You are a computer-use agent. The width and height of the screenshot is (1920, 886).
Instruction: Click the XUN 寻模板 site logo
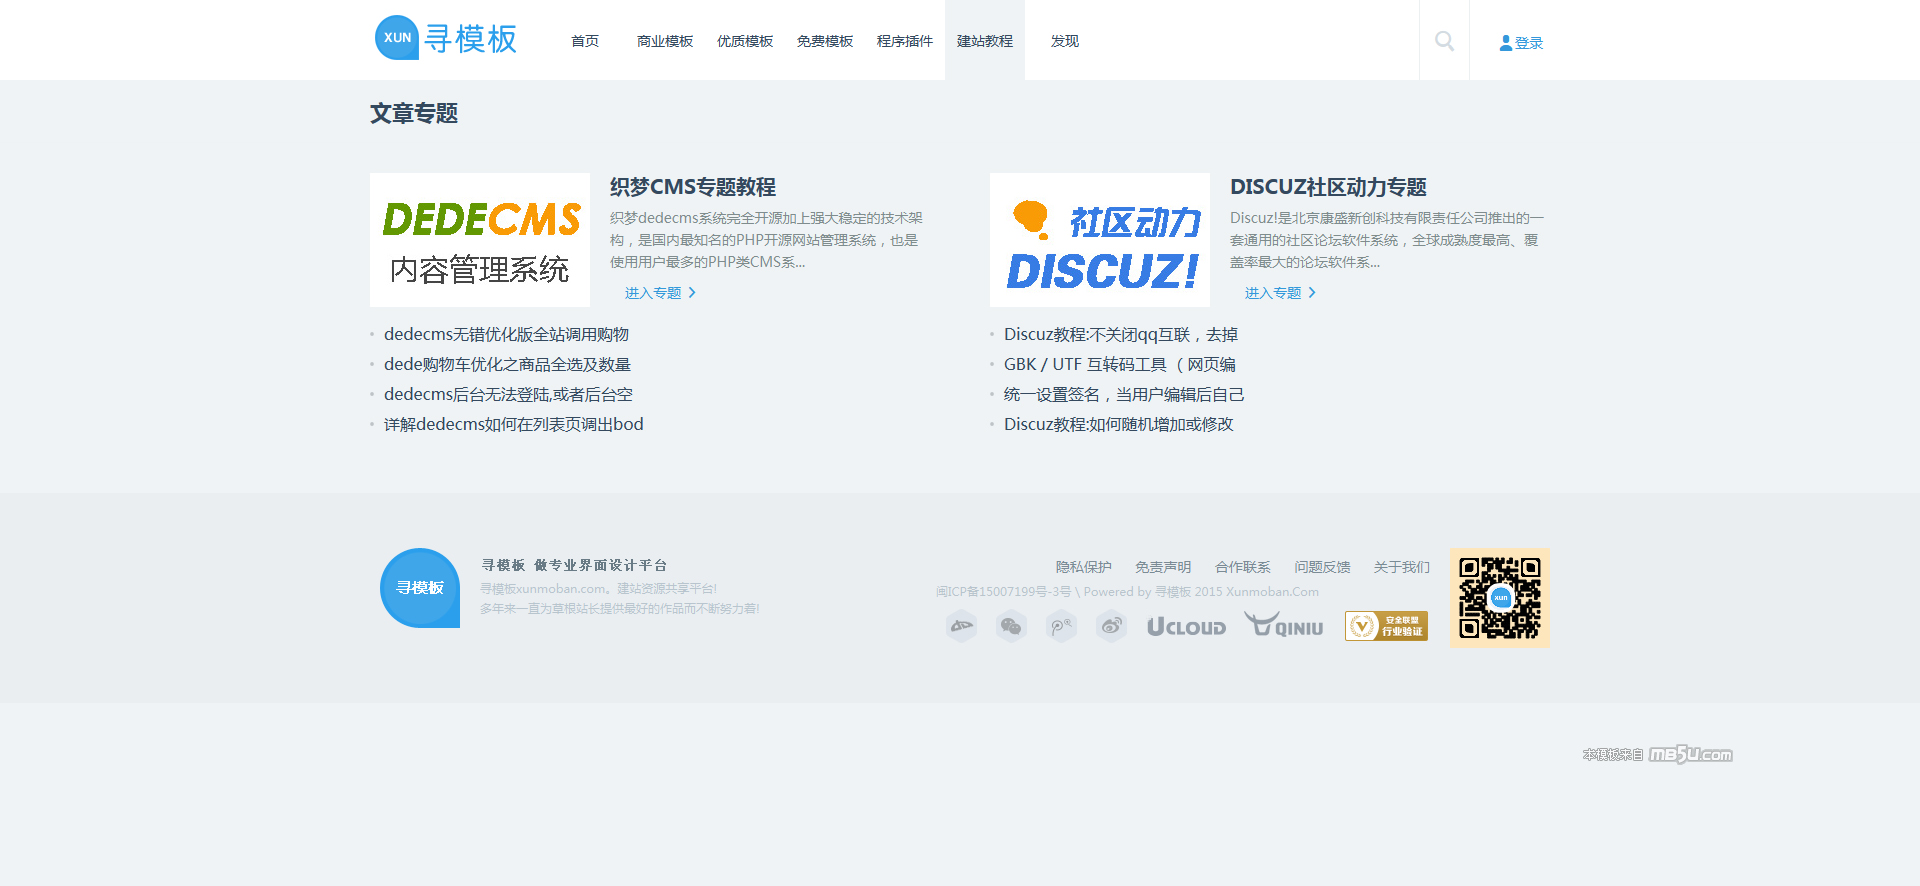446,38
